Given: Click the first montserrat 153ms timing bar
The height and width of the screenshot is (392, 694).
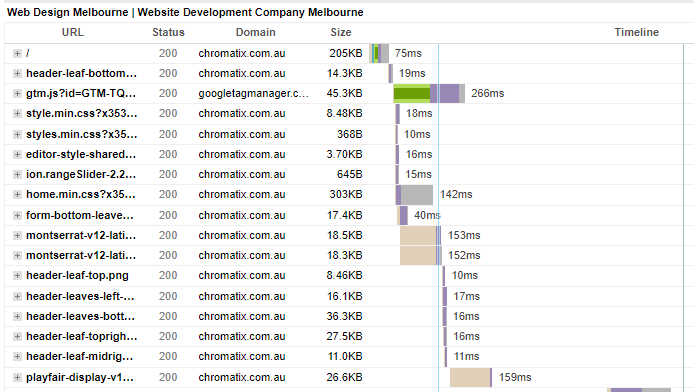Looking at the screenshot, I should [420, 235].
